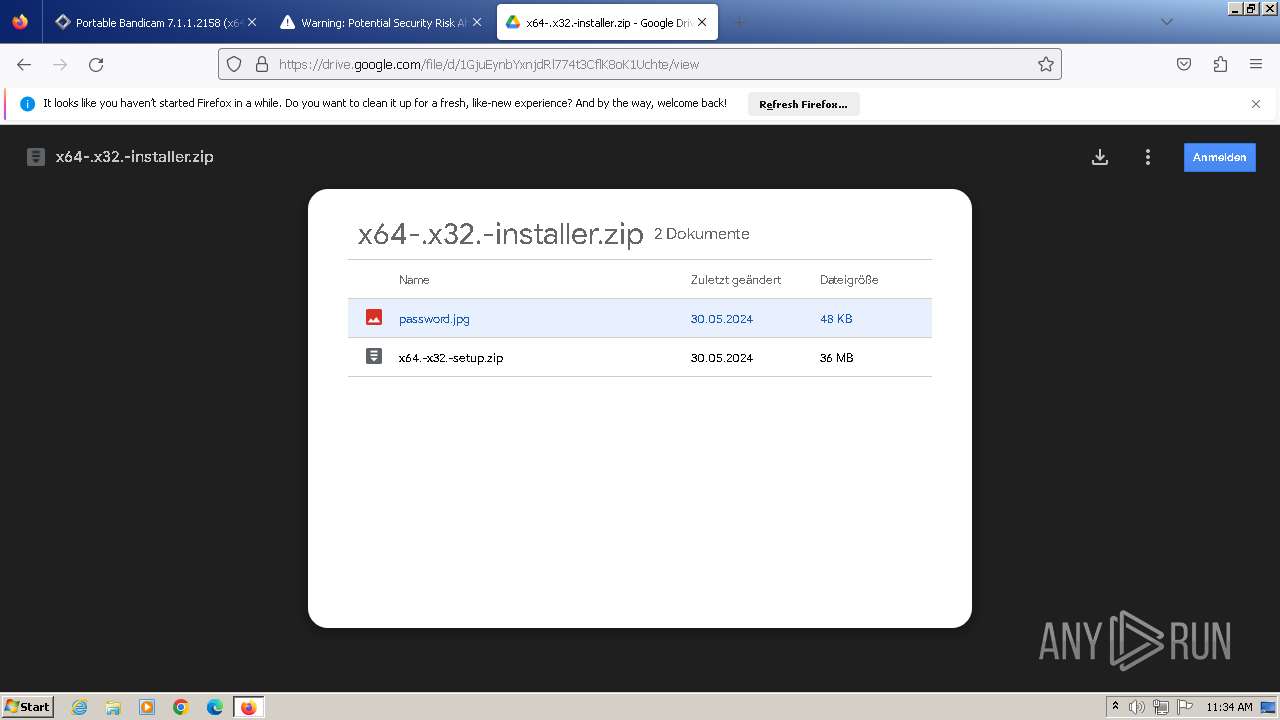Click the 11:34 AM taskbar clock
The width and height of the screenshot is (1280, 720).
[1229, 707]
